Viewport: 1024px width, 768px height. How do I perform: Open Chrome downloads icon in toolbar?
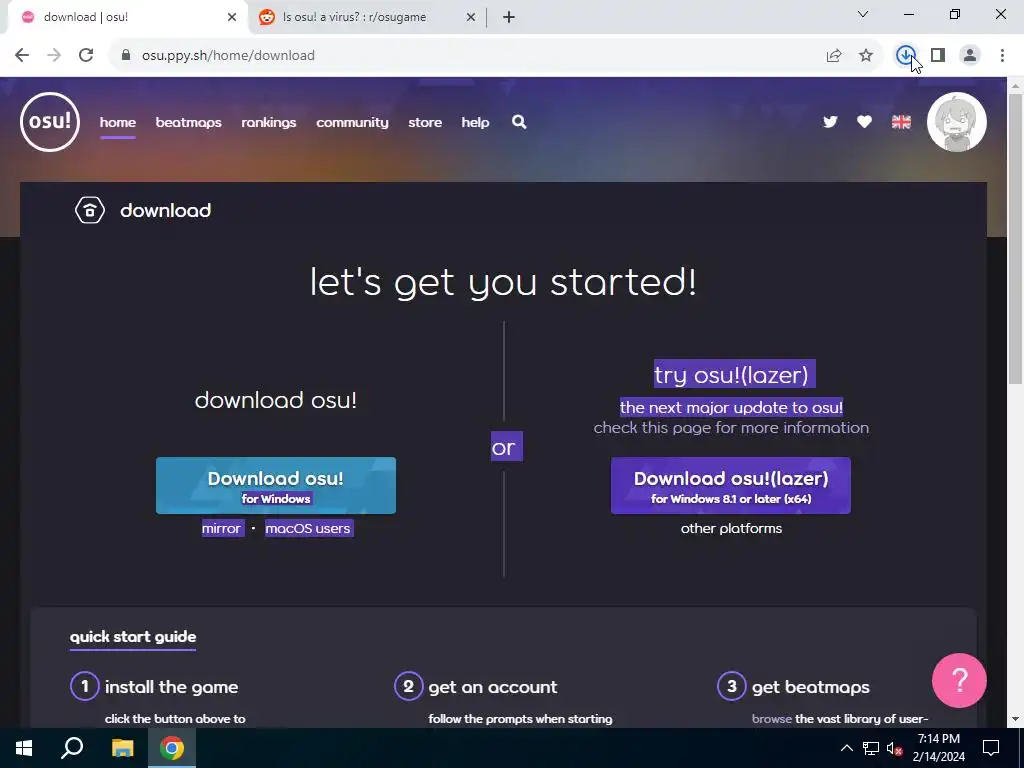905,56
